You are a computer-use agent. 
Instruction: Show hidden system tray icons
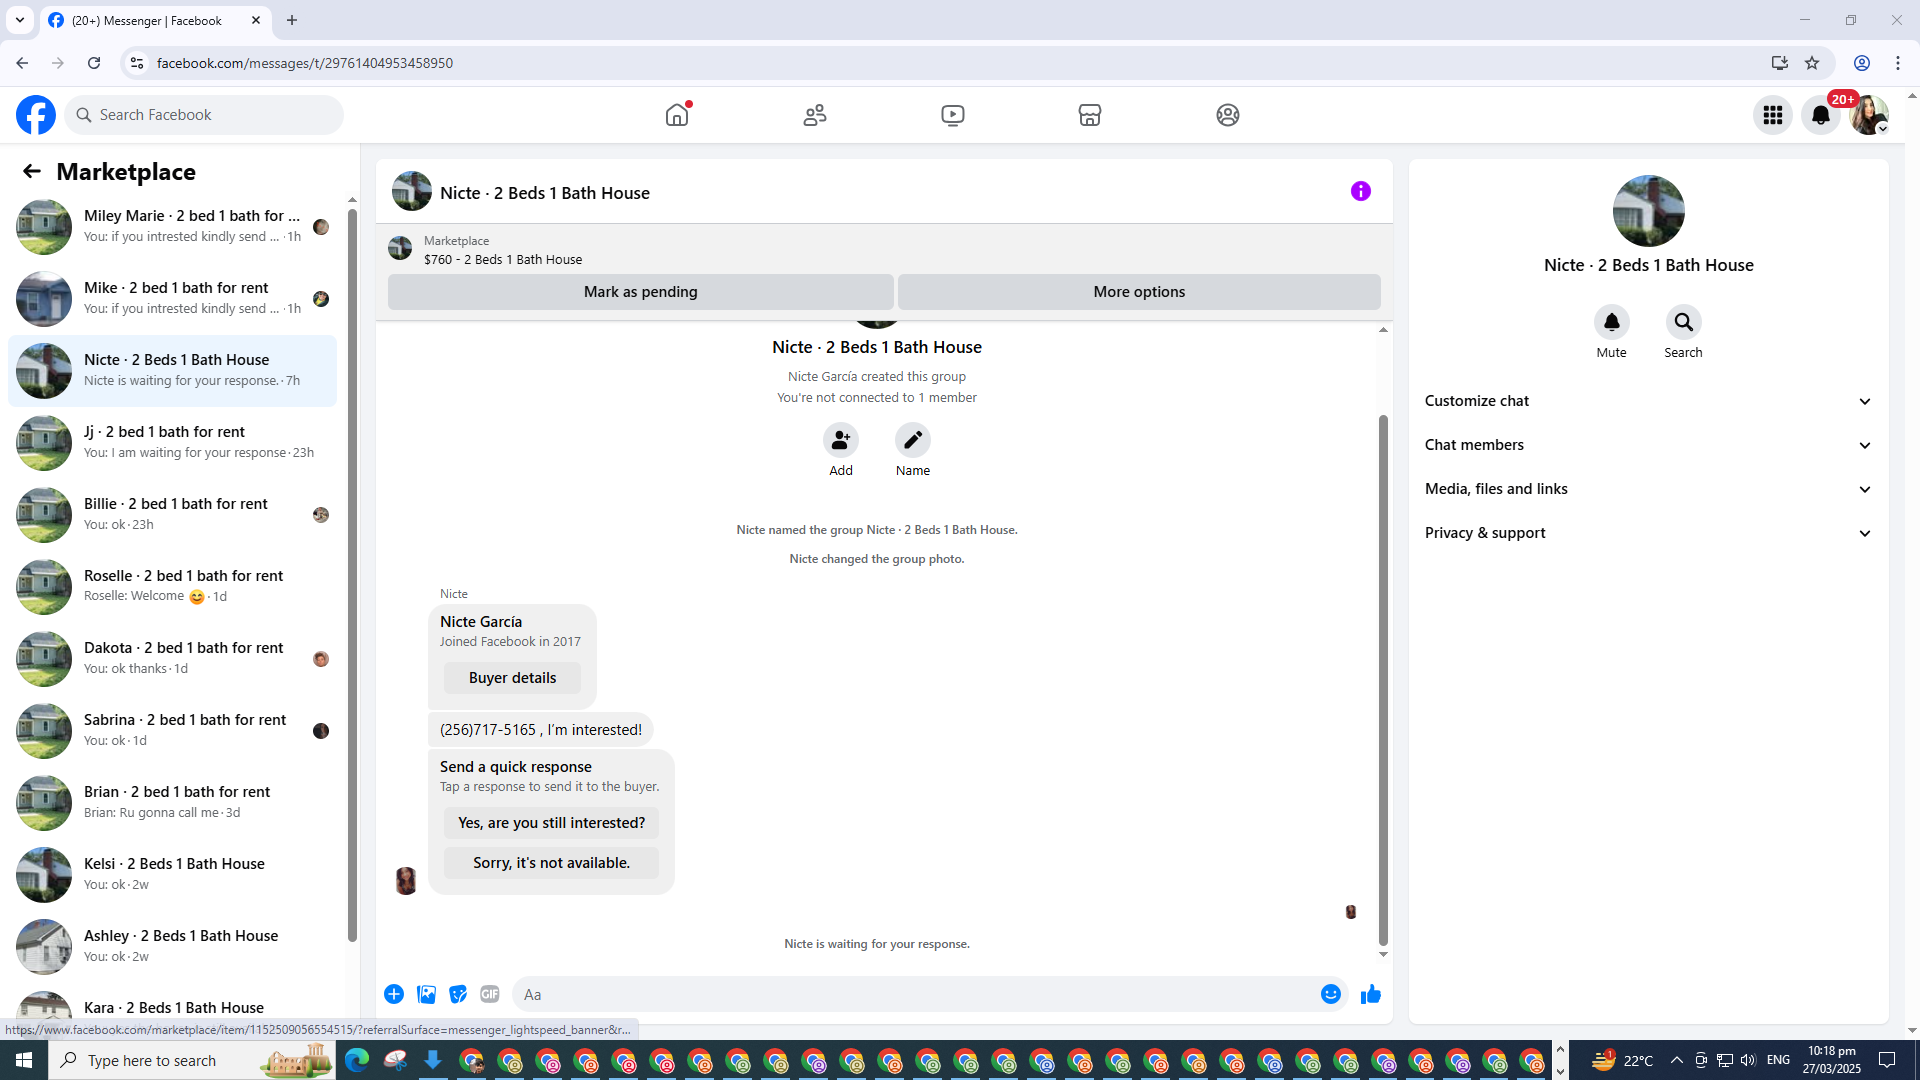click(1677, 1060)
